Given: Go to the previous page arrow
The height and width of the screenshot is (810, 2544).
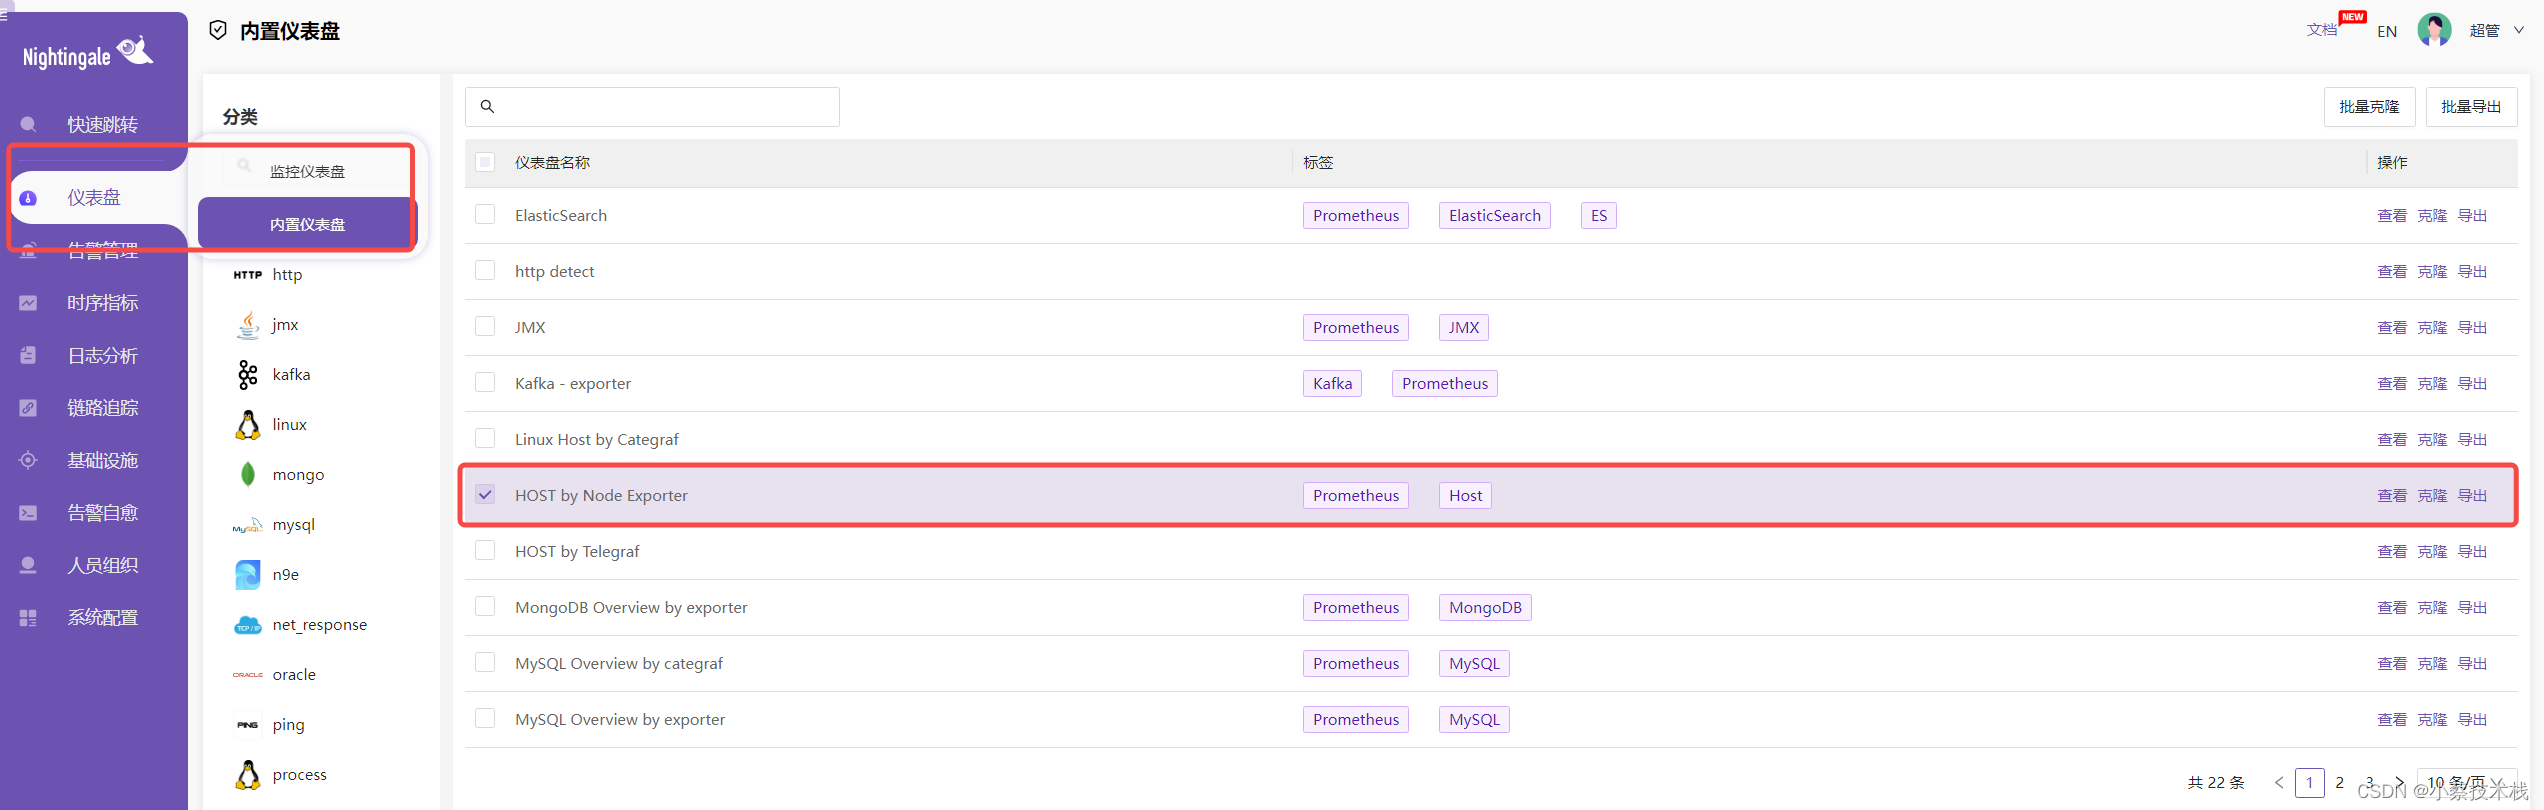Looking at the screenshot, I should (x=2279, y=782).
